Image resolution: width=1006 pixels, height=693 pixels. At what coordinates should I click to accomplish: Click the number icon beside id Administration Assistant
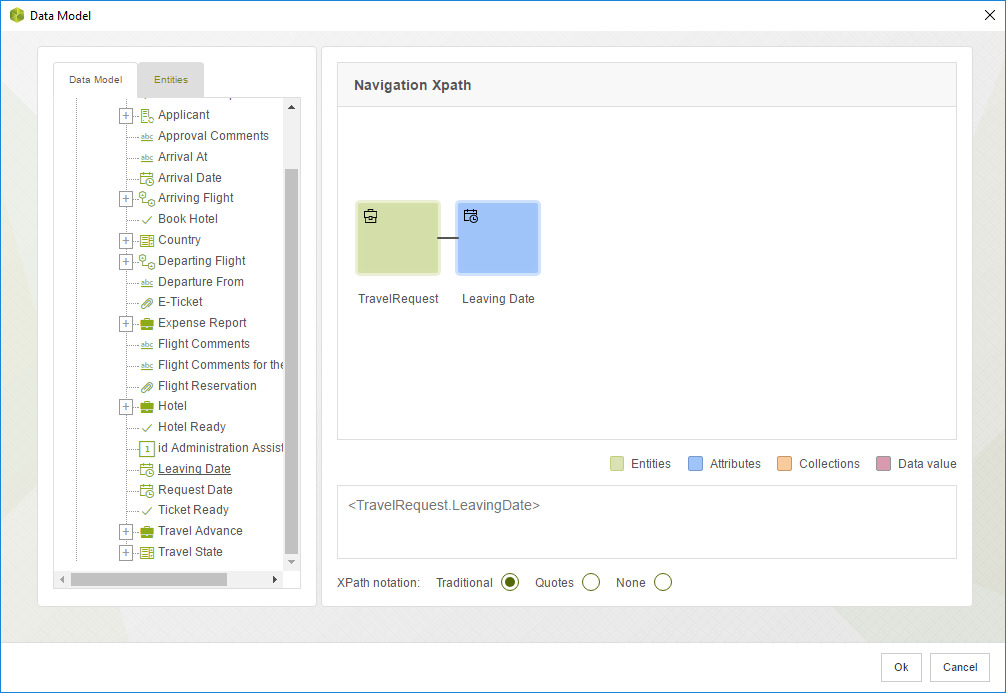click(147, 448)
